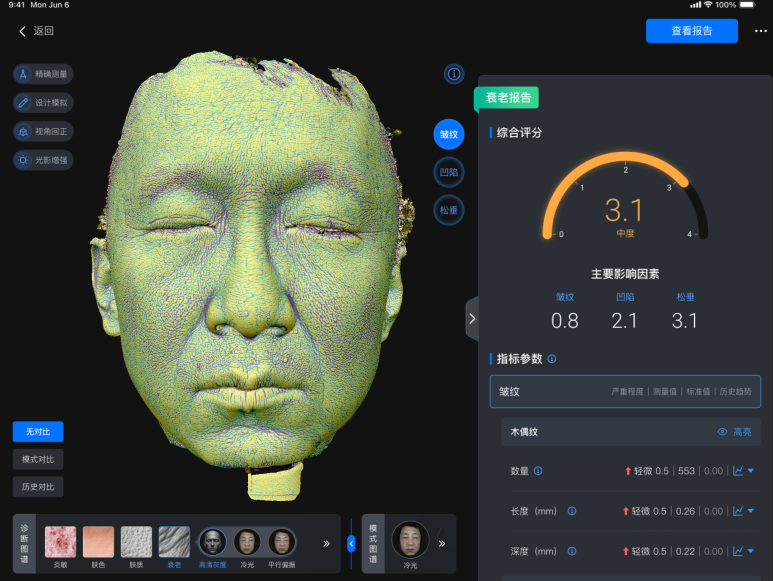Select 冷光 mode in diagnostic strip
This screenshot has height=581, width=773.
pos(247,547)
